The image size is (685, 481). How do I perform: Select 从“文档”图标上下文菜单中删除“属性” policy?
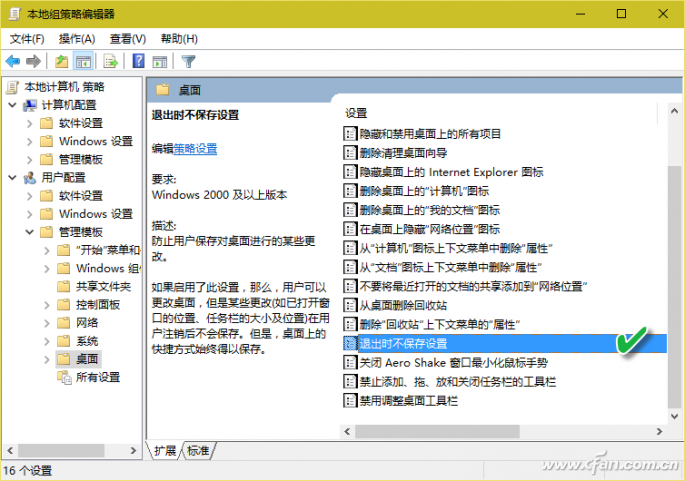point(451,267)
